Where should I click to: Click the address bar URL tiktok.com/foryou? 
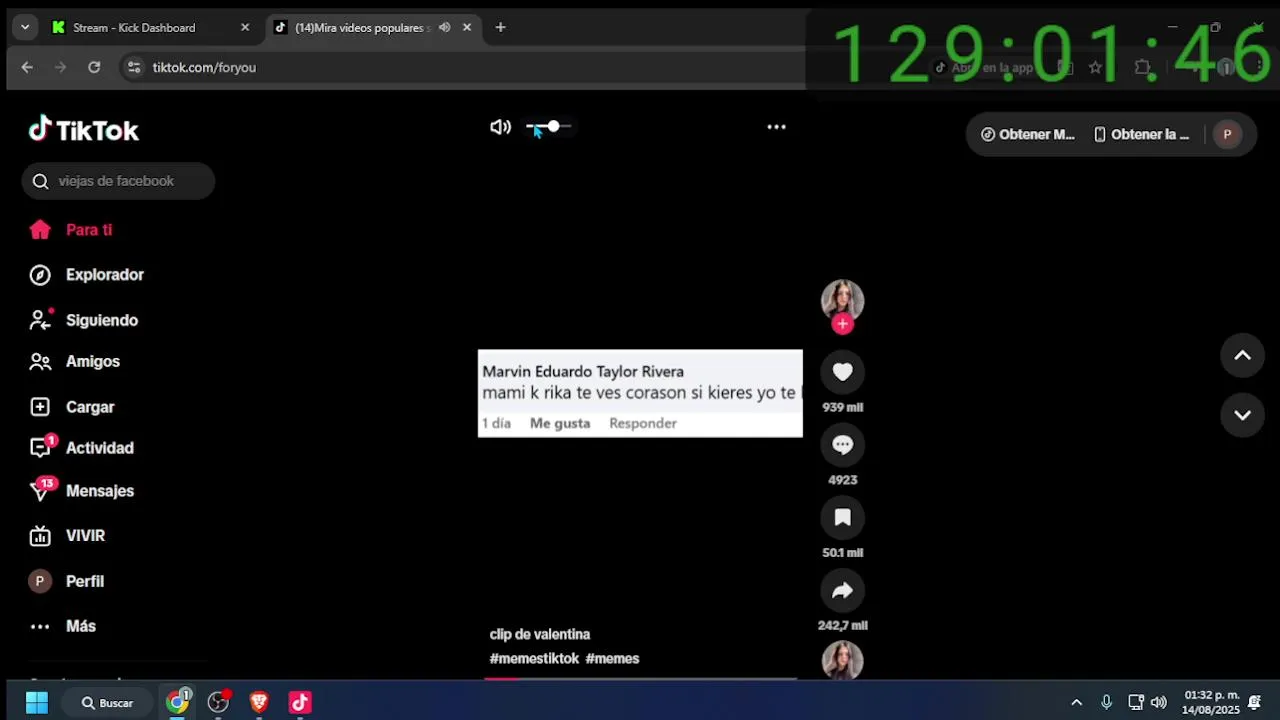(204, 67)
